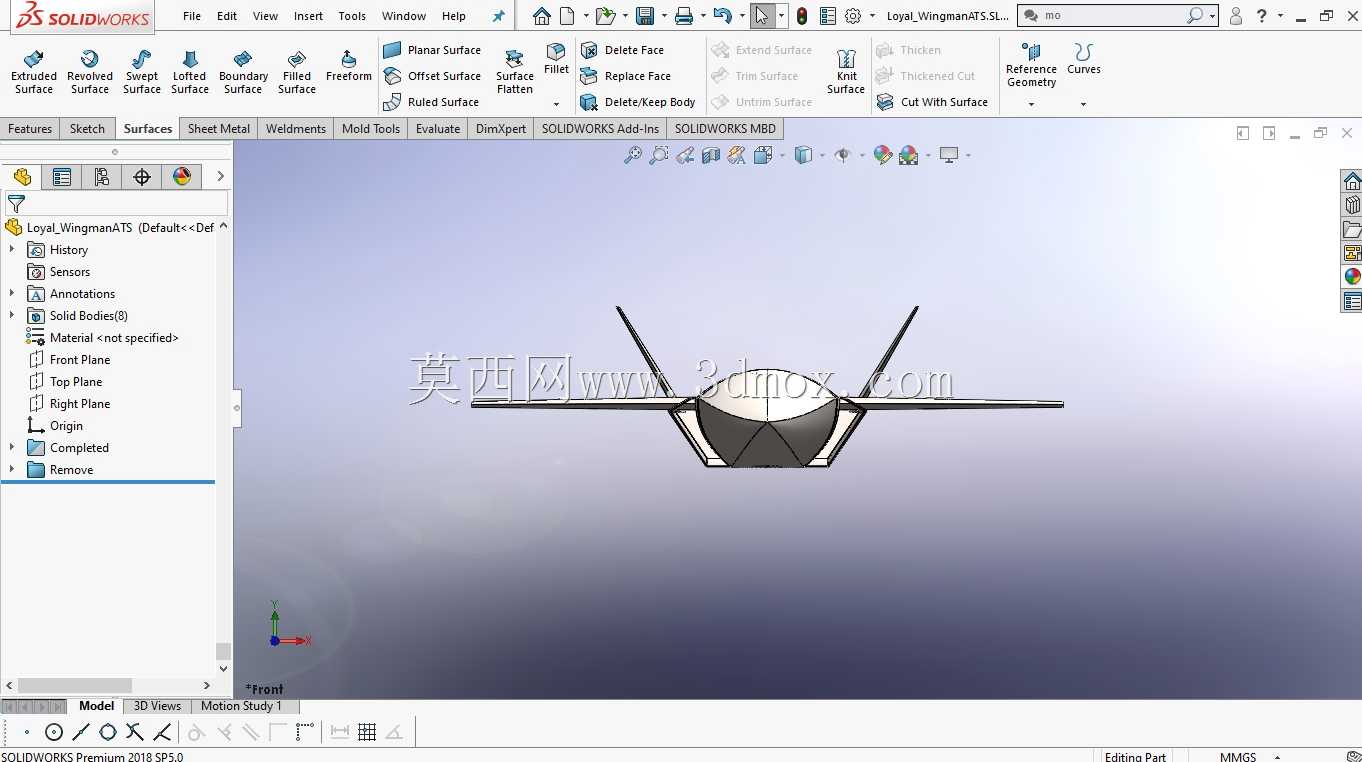Viewport: 1362px width, 762px height.
Task: Open the File menu
Action: tap(192, 16)
